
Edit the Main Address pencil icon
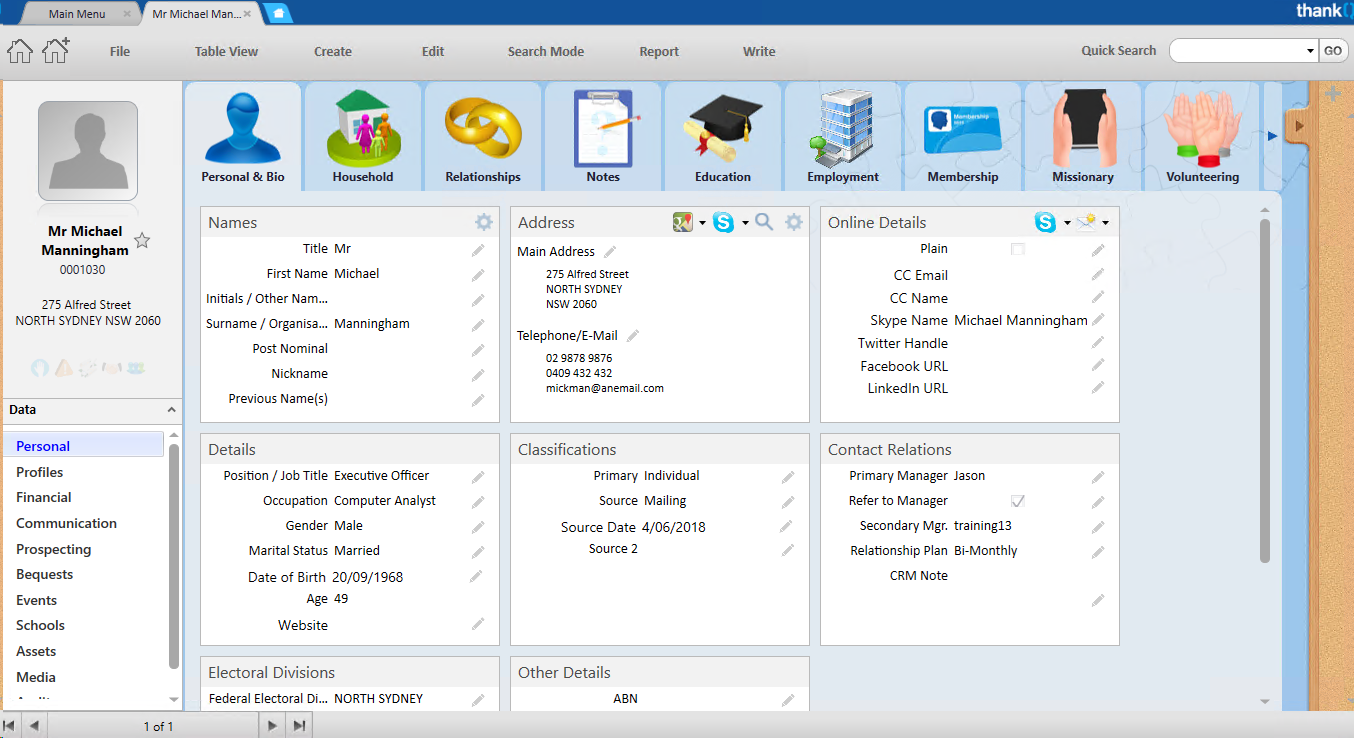[610, 251]
